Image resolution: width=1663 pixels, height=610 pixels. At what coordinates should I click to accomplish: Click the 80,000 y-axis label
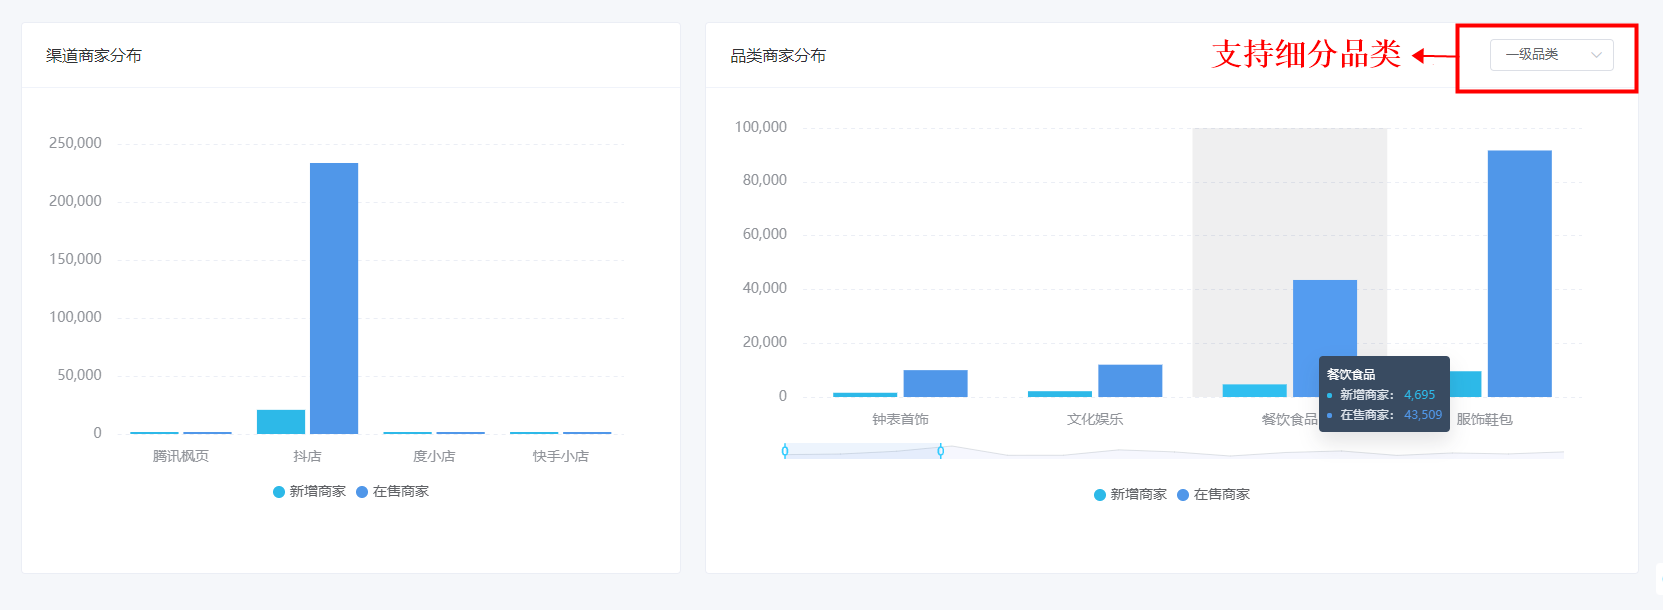[x=765, y=180]
